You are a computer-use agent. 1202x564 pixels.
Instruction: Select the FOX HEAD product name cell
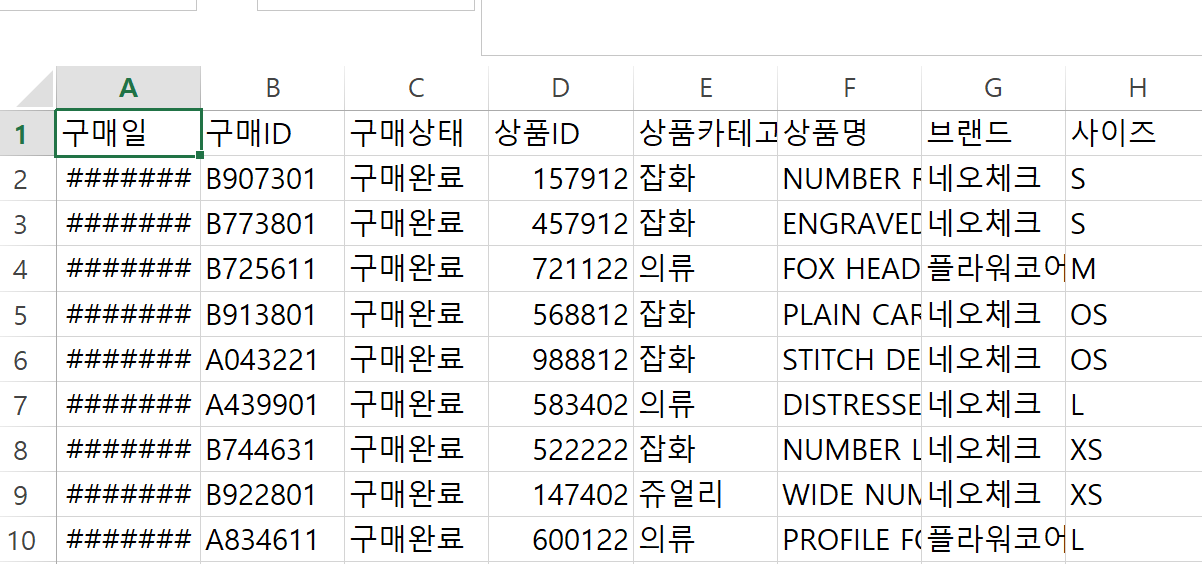click(850, 269)
